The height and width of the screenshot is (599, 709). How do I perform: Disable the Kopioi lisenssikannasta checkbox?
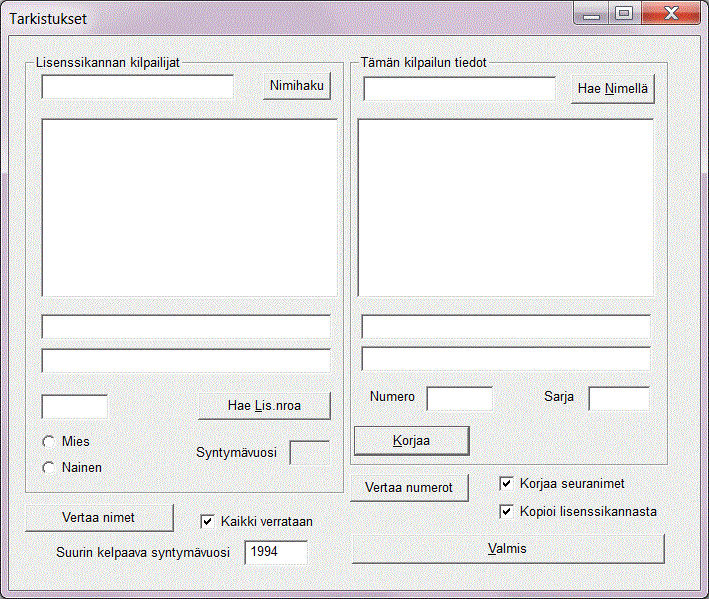coord(506,512)
